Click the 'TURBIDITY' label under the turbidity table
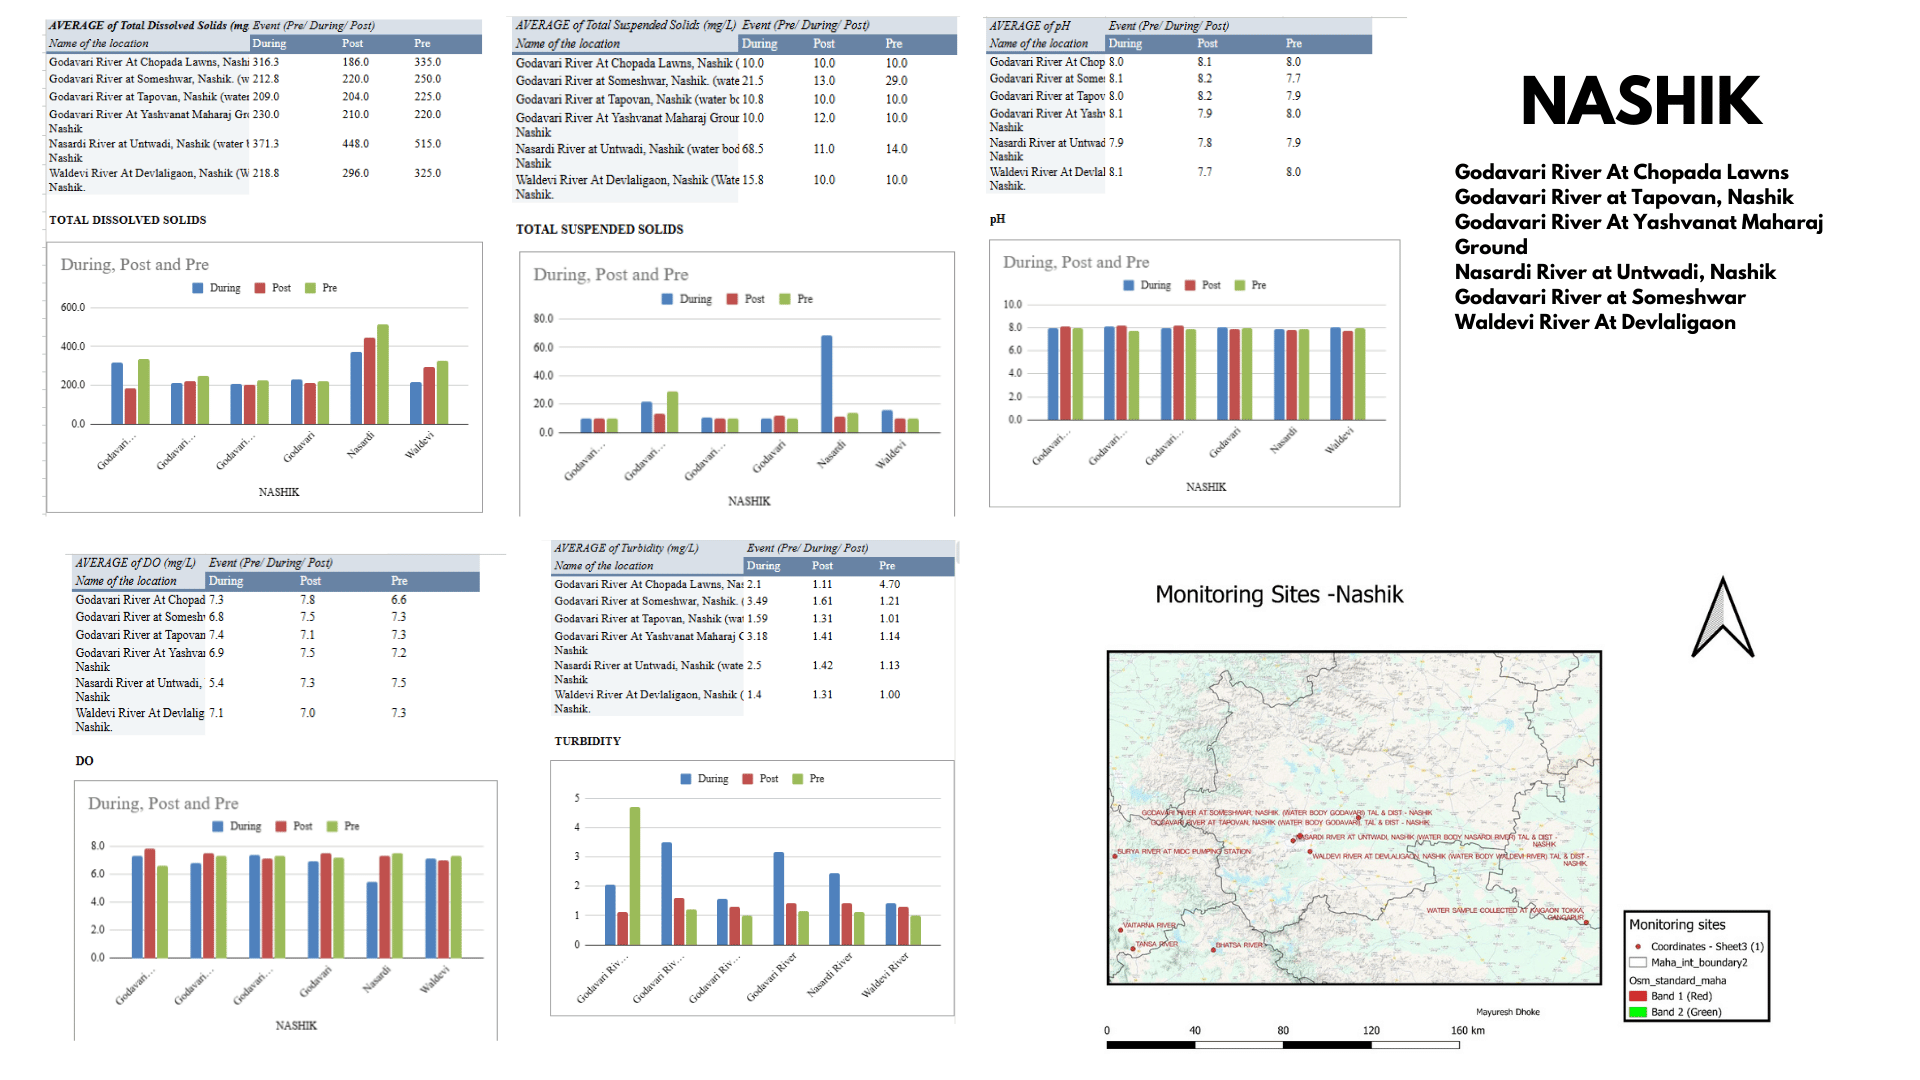1920x1080 pixels. 588,741
